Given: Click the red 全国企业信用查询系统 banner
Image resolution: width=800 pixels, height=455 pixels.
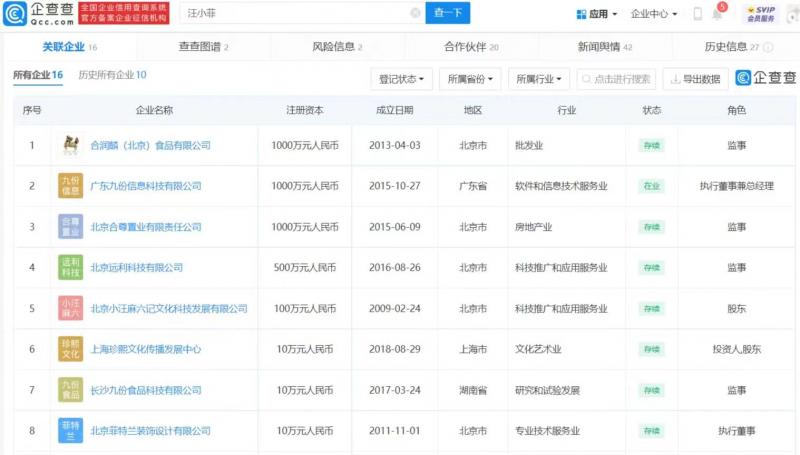Looking at the screenshot, I should pyautogui.click(x=124, y=13).
